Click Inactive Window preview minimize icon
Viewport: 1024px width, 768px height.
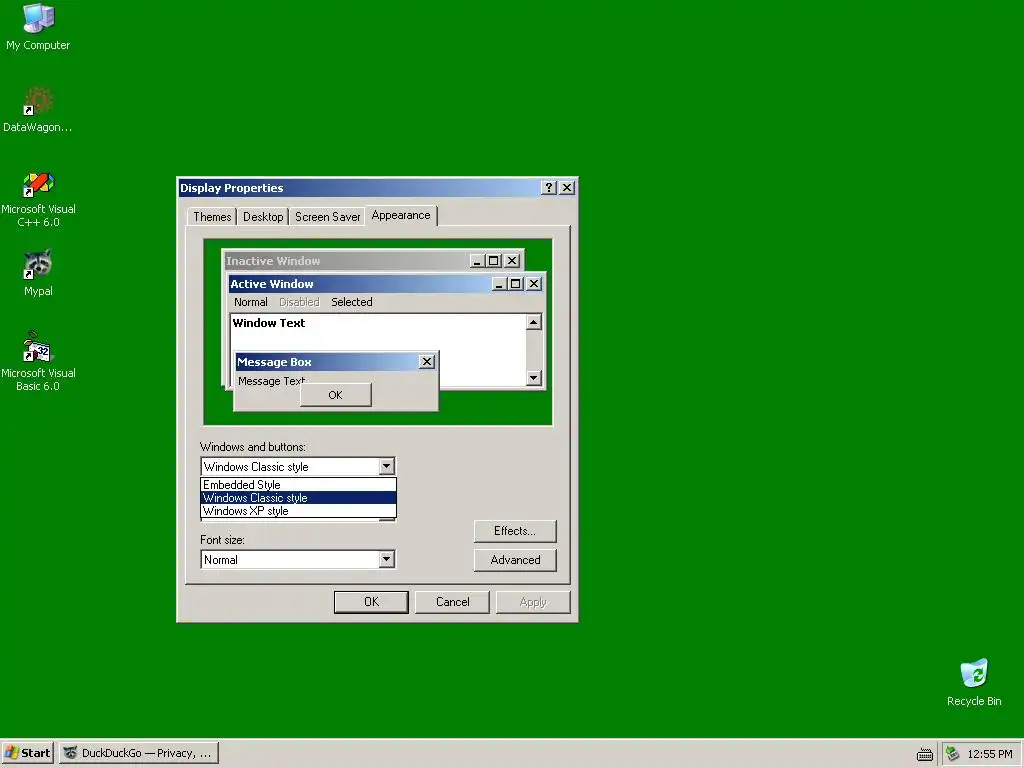477,261
